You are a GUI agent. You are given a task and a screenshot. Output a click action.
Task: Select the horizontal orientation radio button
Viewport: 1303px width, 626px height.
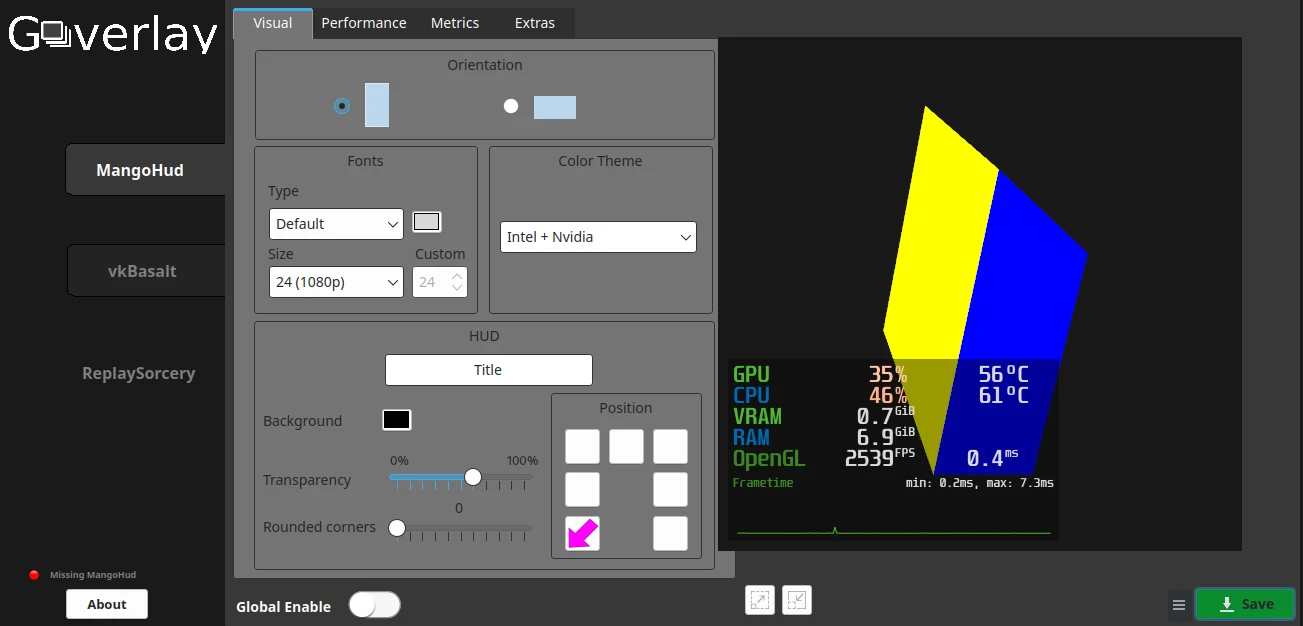coord(511,106)
